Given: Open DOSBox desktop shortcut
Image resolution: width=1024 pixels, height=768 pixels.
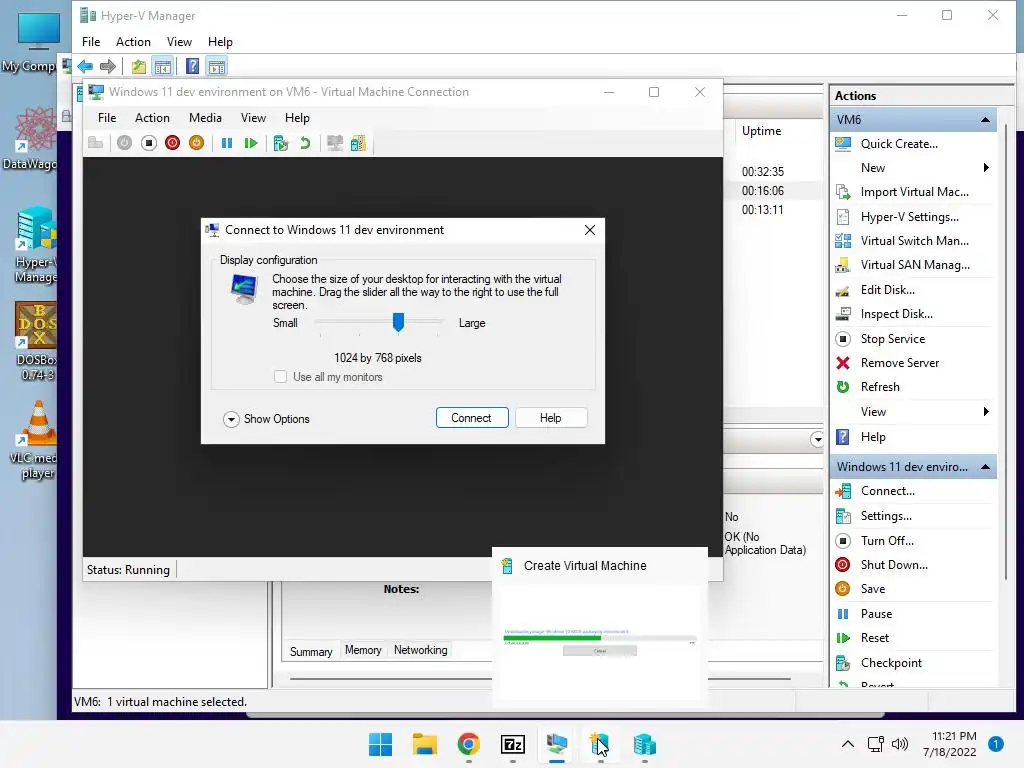Looking at the screenshot, I should [37, 342].
